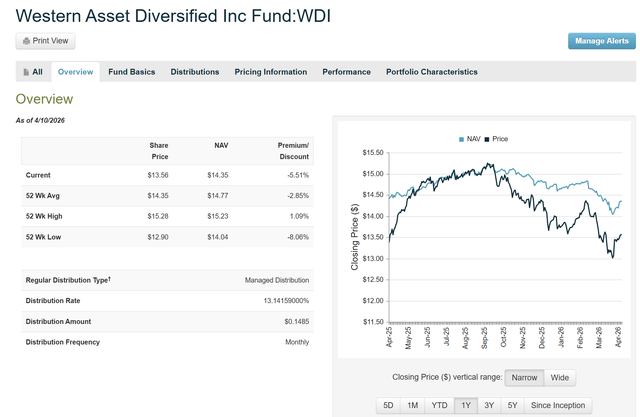Select the Pricing Information tab
This screenshot has height=417, width=640.
271,72
